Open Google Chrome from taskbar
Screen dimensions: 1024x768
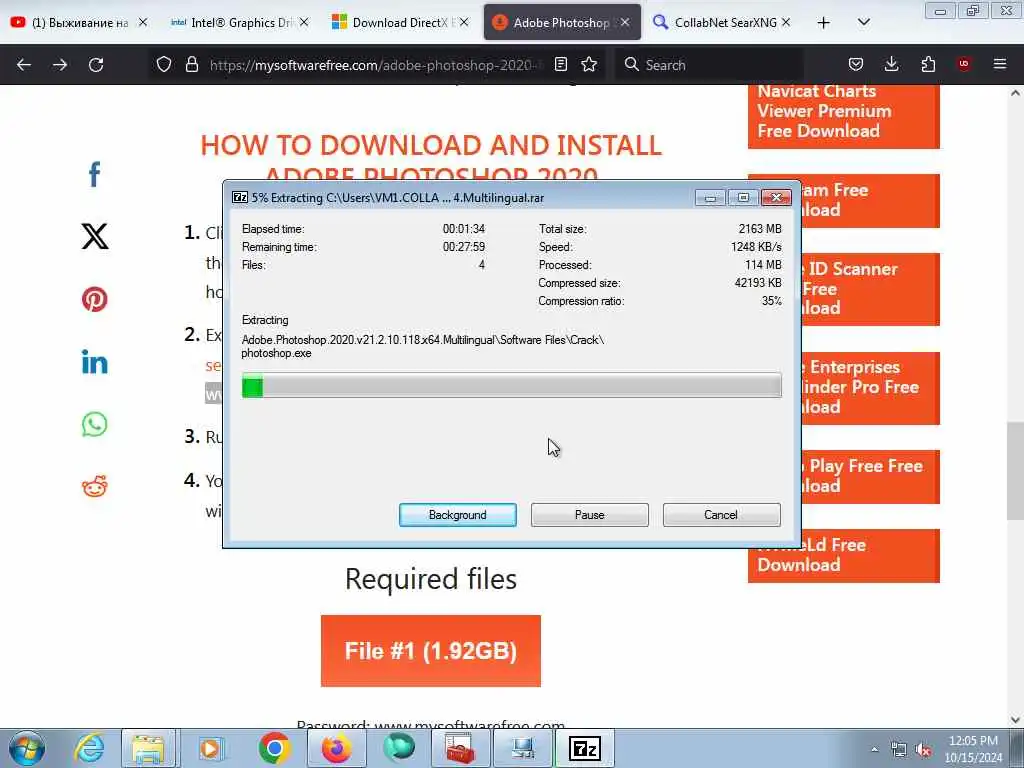[274, 748]
